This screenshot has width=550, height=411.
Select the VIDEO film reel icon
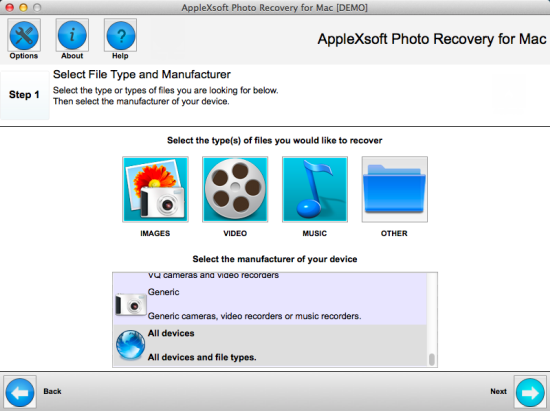[x=235, y=189]
